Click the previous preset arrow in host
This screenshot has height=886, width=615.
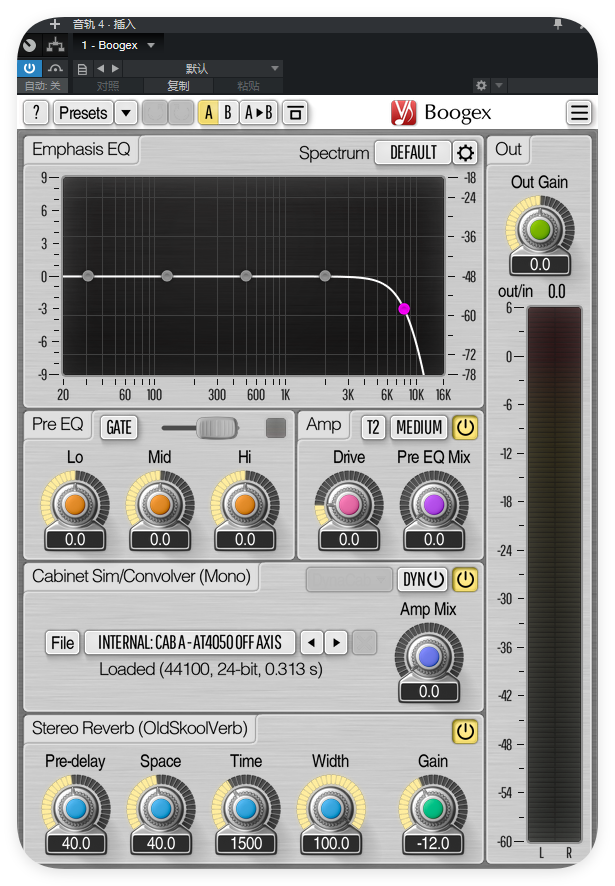(x=101, y=68)
